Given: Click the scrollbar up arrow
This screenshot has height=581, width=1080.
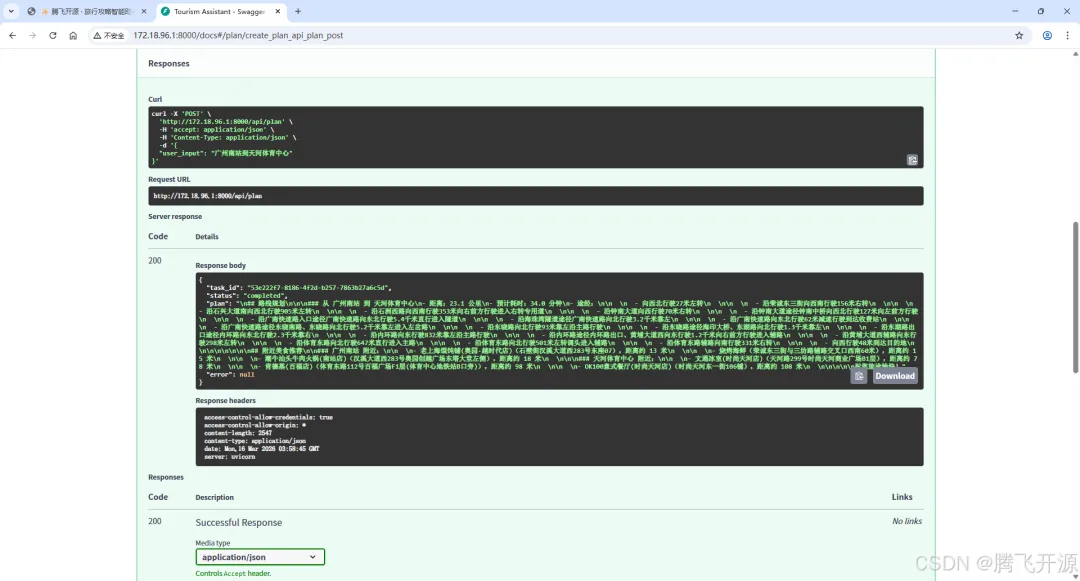Looking at the screenshot, I should (1075, 54).
